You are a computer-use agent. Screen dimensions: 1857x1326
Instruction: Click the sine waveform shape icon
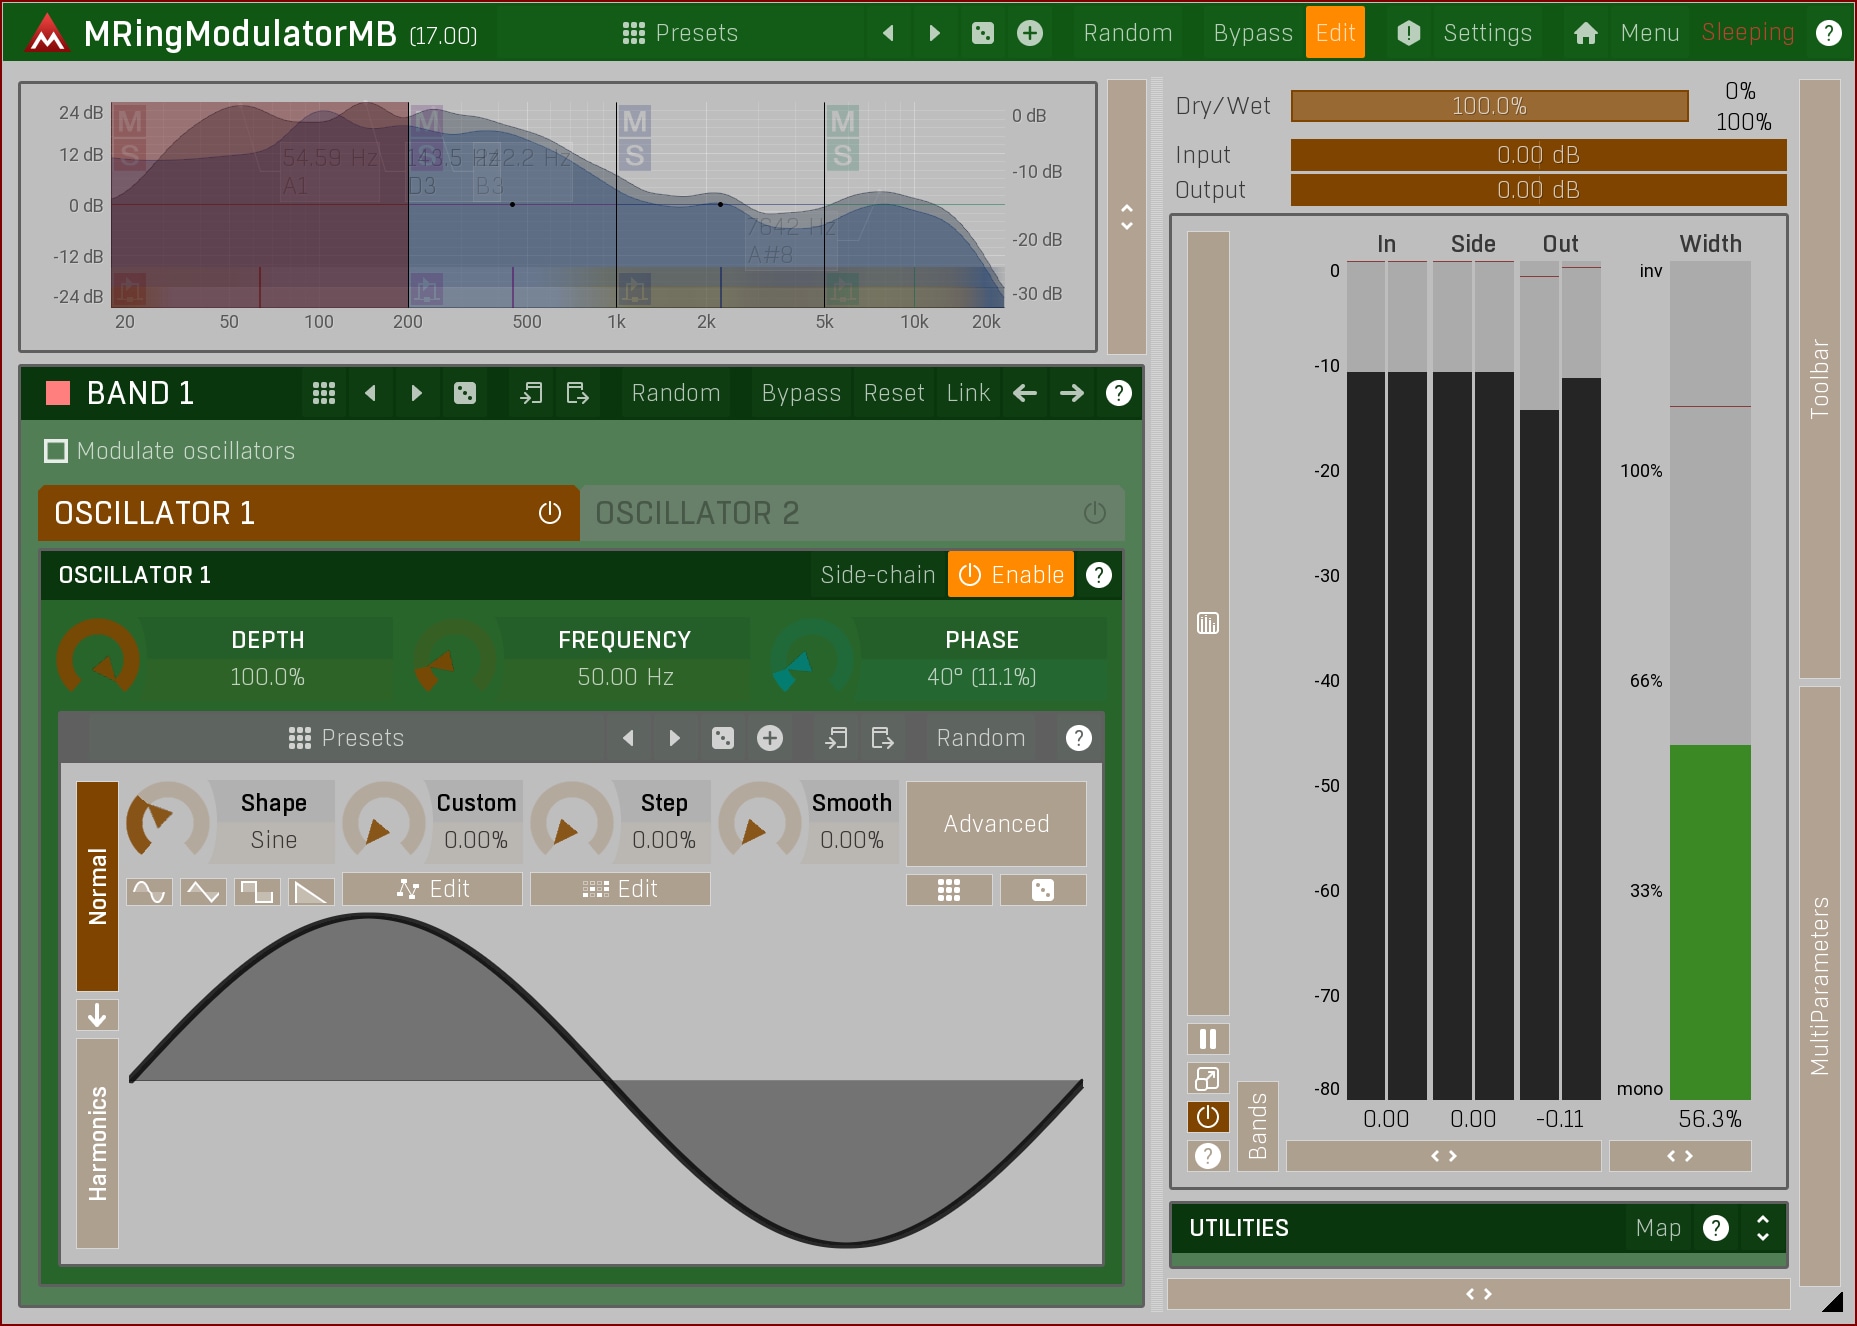point(149,891)
